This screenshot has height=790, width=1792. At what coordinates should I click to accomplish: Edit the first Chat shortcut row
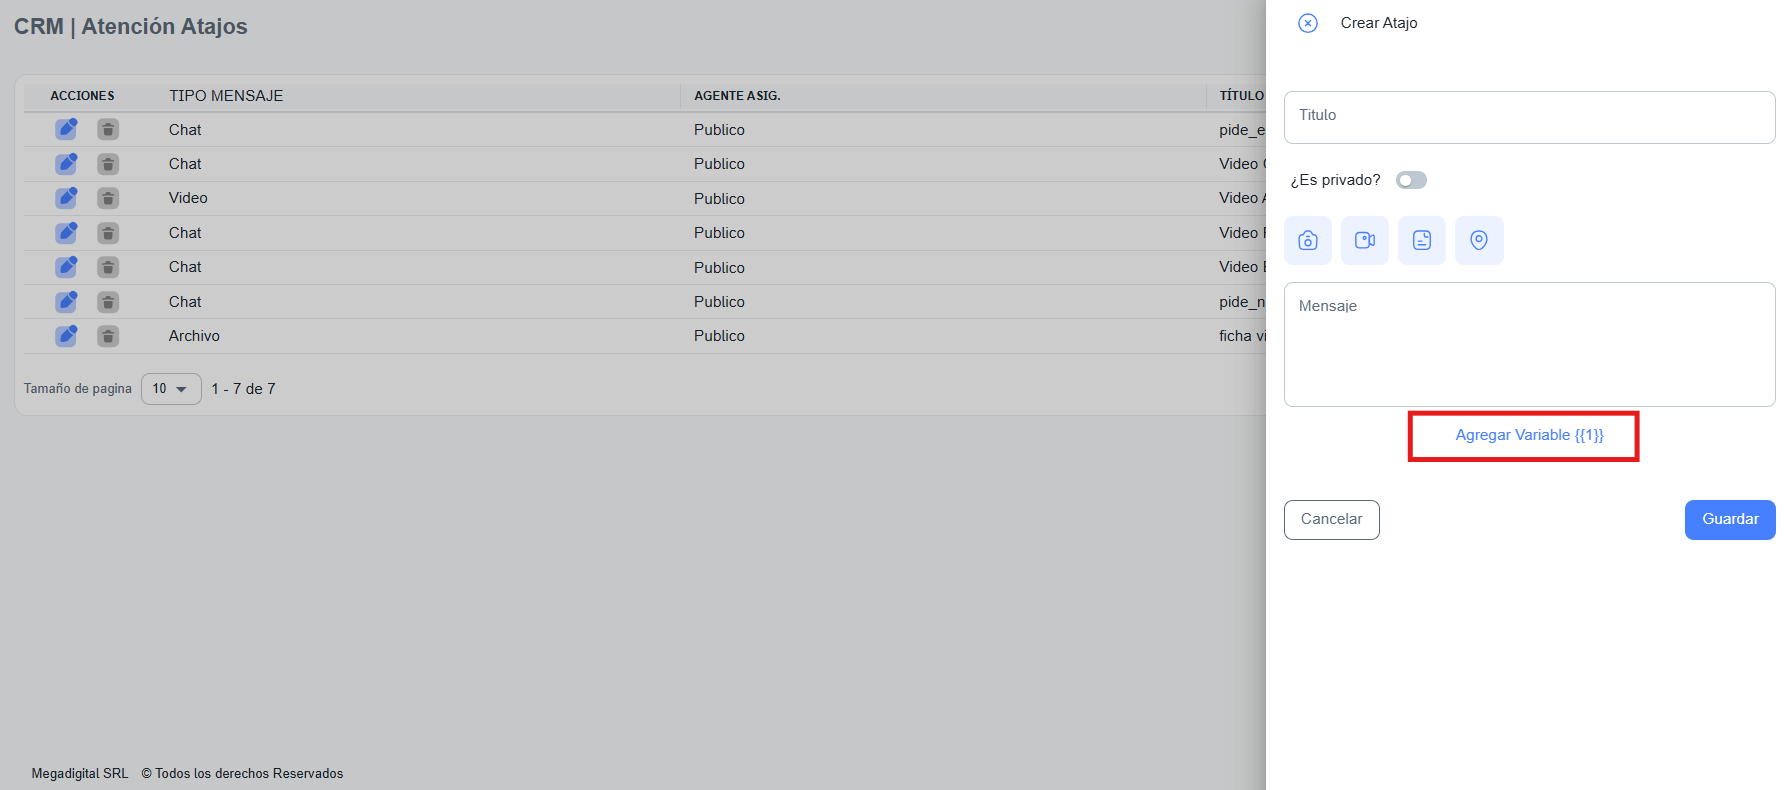coord(66,129)
